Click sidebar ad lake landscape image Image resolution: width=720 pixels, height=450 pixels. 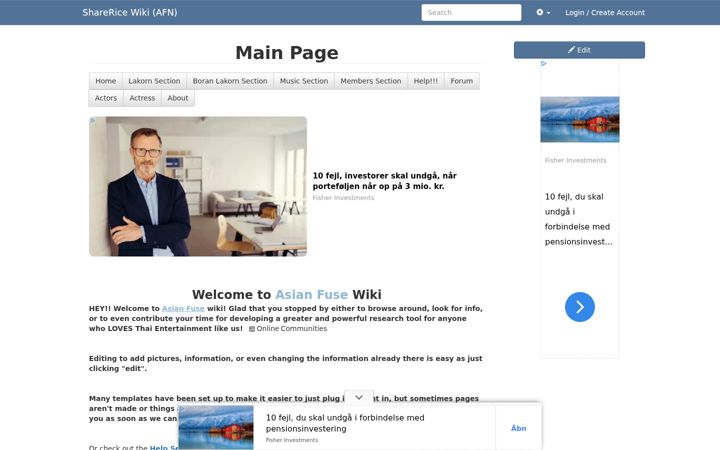[x=579, y=119]
